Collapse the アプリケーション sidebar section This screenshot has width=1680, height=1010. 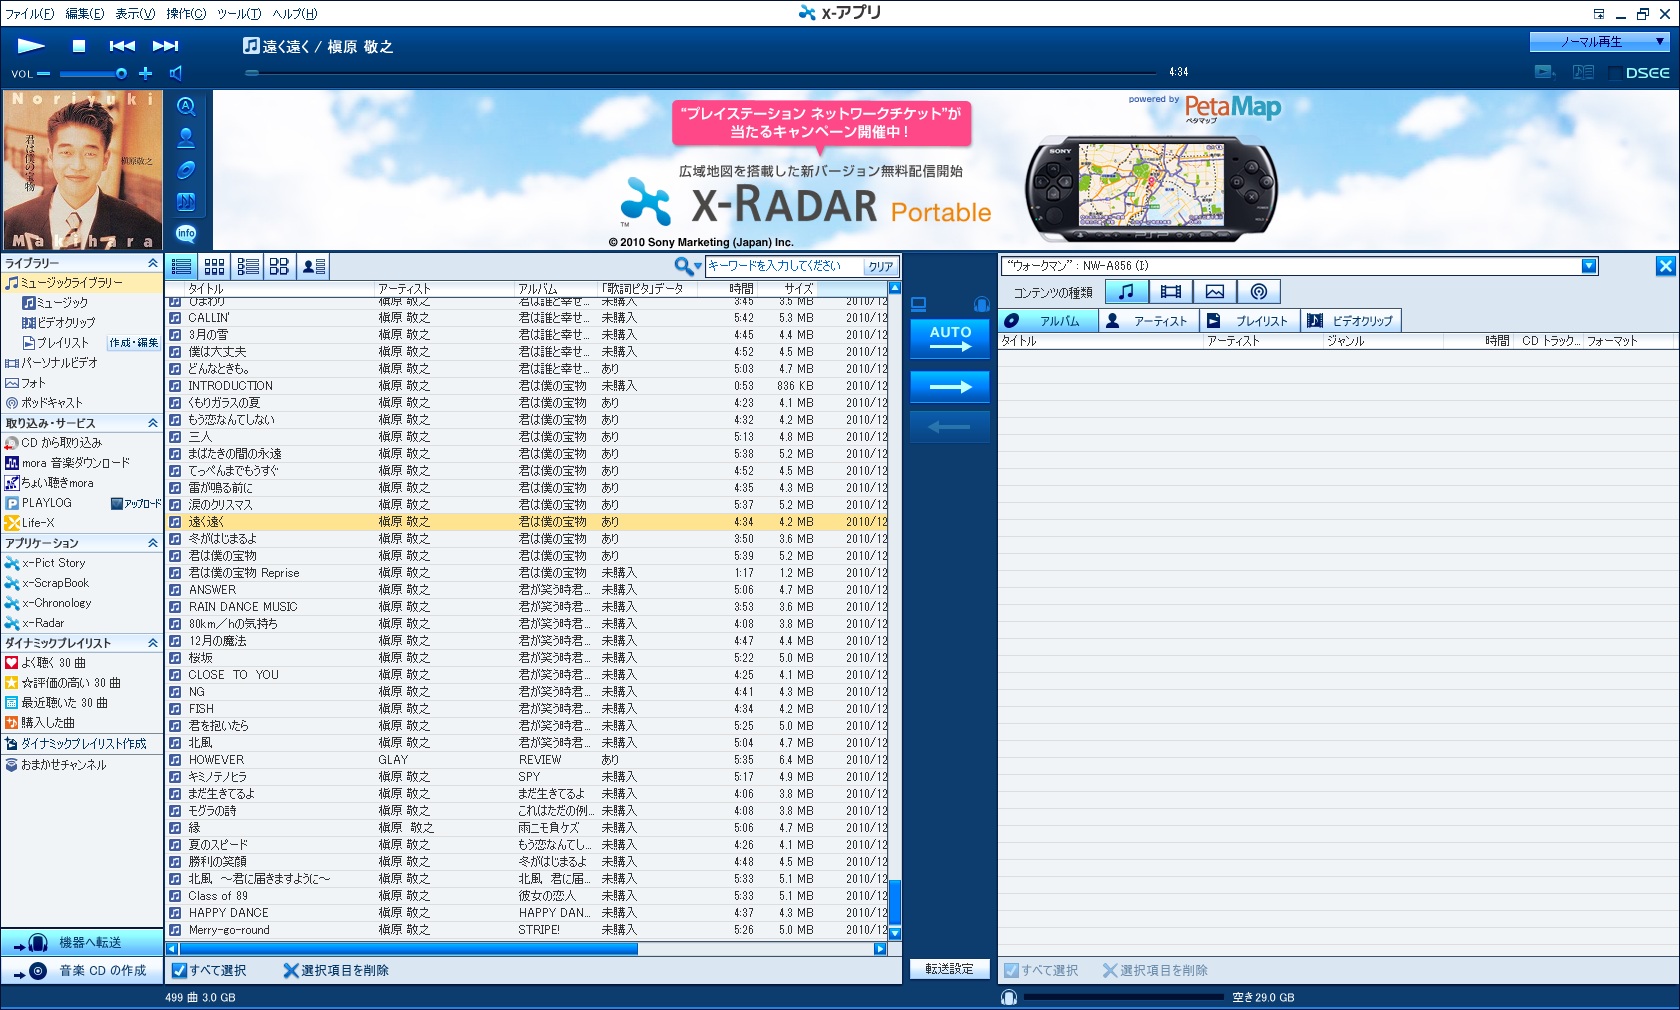[x=153, y=543]
